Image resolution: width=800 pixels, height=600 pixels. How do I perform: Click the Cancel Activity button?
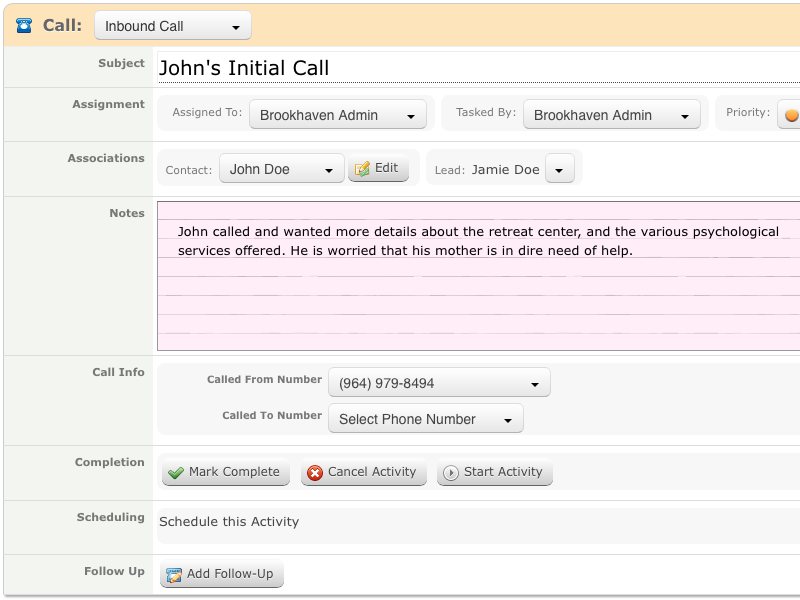[363, 472]
